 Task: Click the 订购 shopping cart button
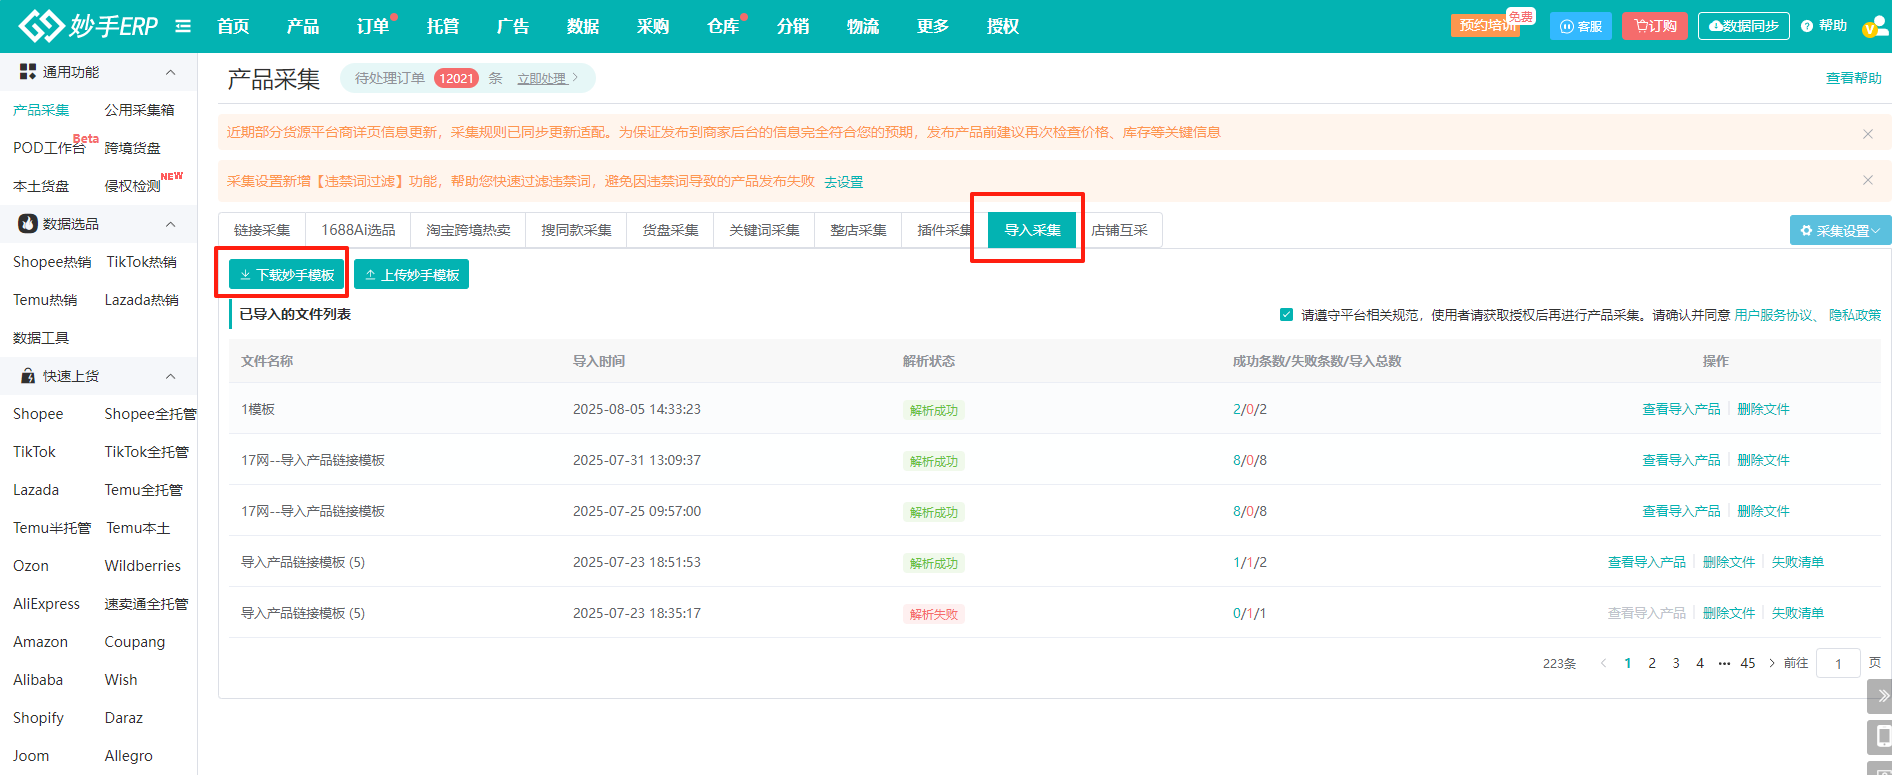[x=1654, y=26]
